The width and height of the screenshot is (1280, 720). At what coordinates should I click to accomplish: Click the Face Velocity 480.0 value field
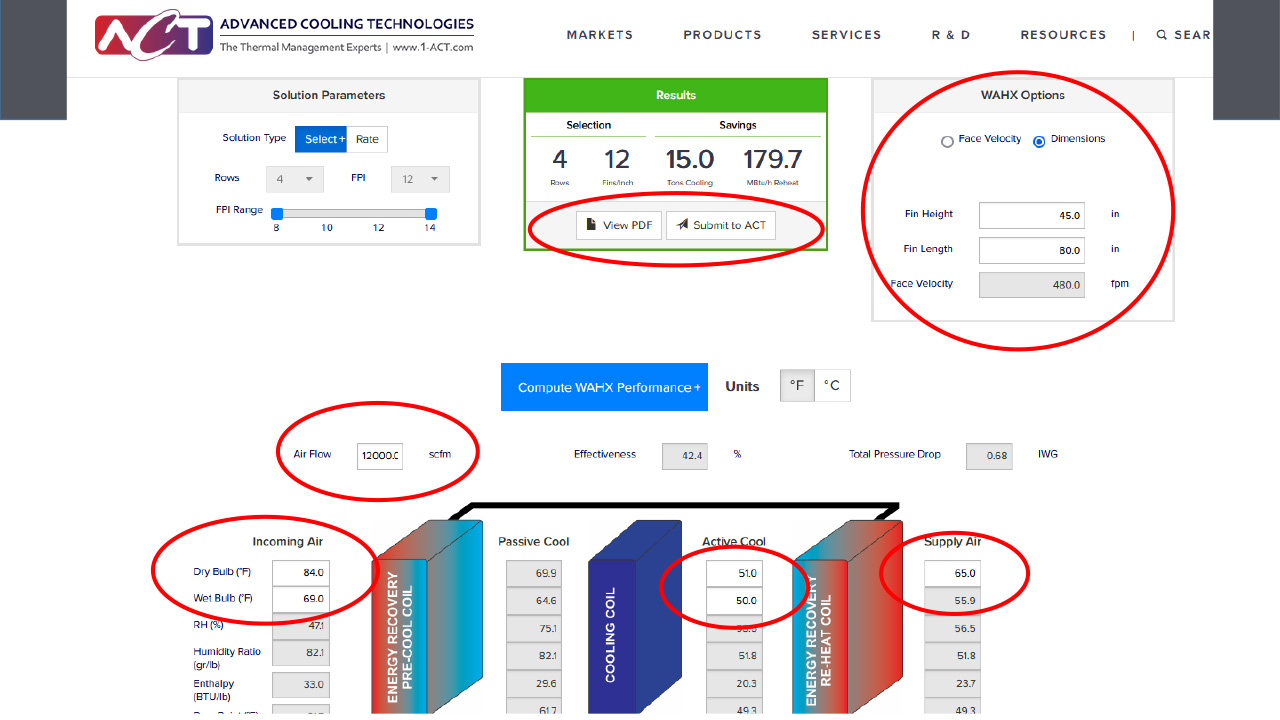[1032, 285]
